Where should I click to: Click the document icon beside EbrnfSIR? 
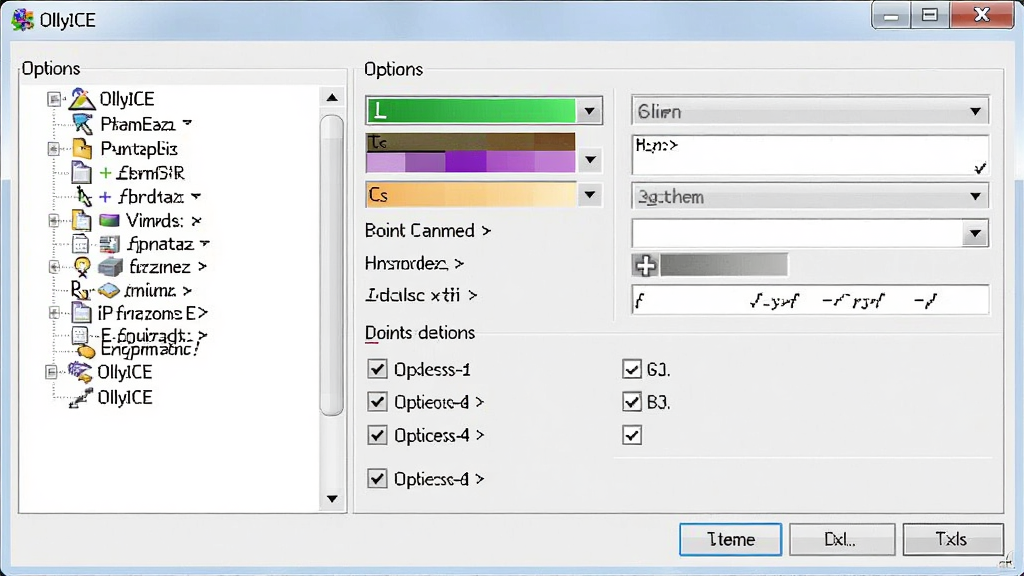pyautogui.click(x=81, y=173)
